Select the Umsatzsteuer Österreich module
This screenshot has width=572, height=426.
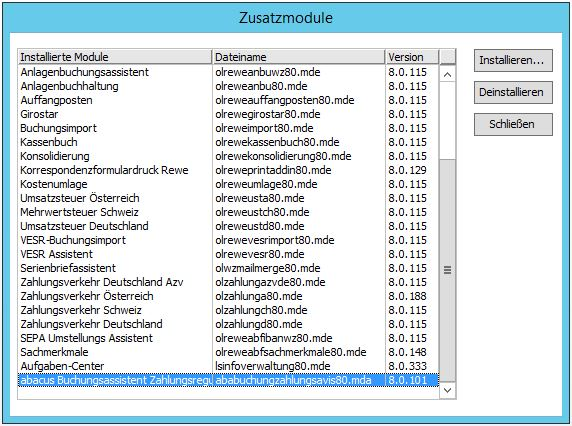[228, 198]
